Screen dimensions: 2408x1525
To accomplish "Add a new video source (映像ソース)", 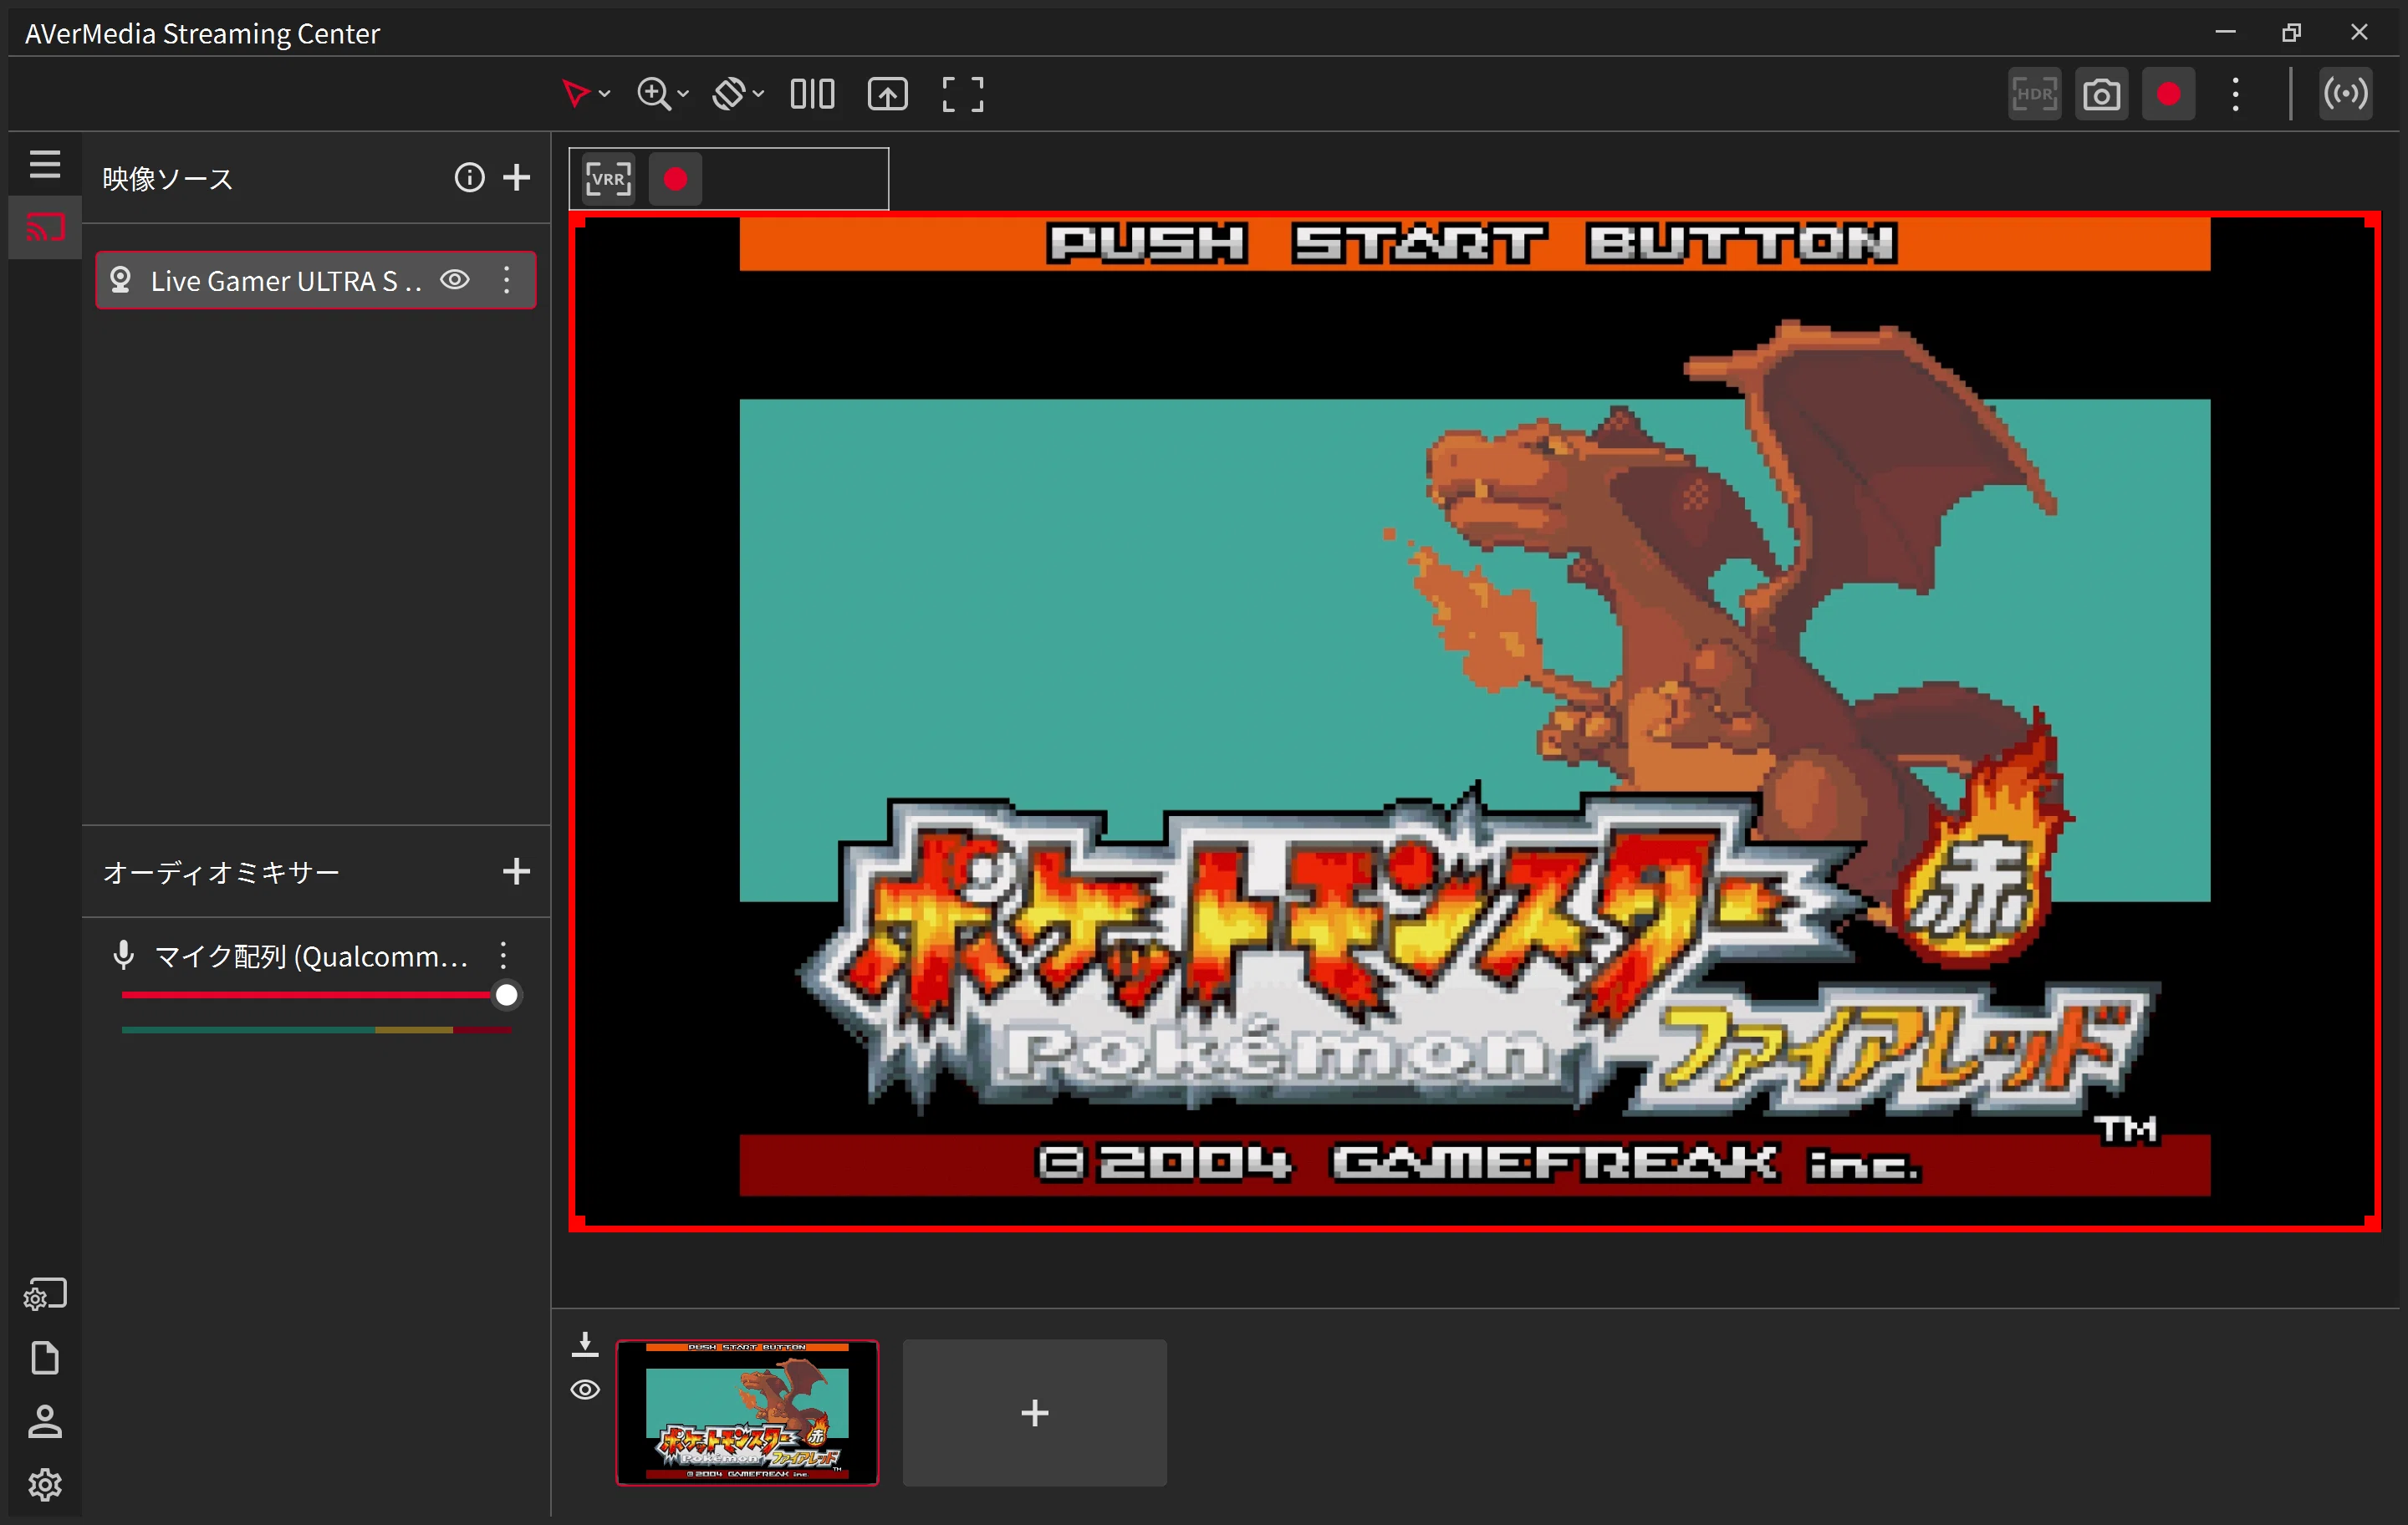I will click(x=516, y=177).
